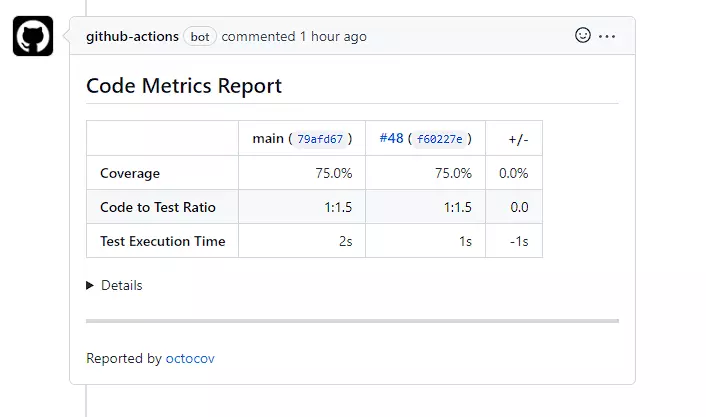Open commit f60227e hash
The width and height of the screenshot is (706, 417).
coord(439,139)
